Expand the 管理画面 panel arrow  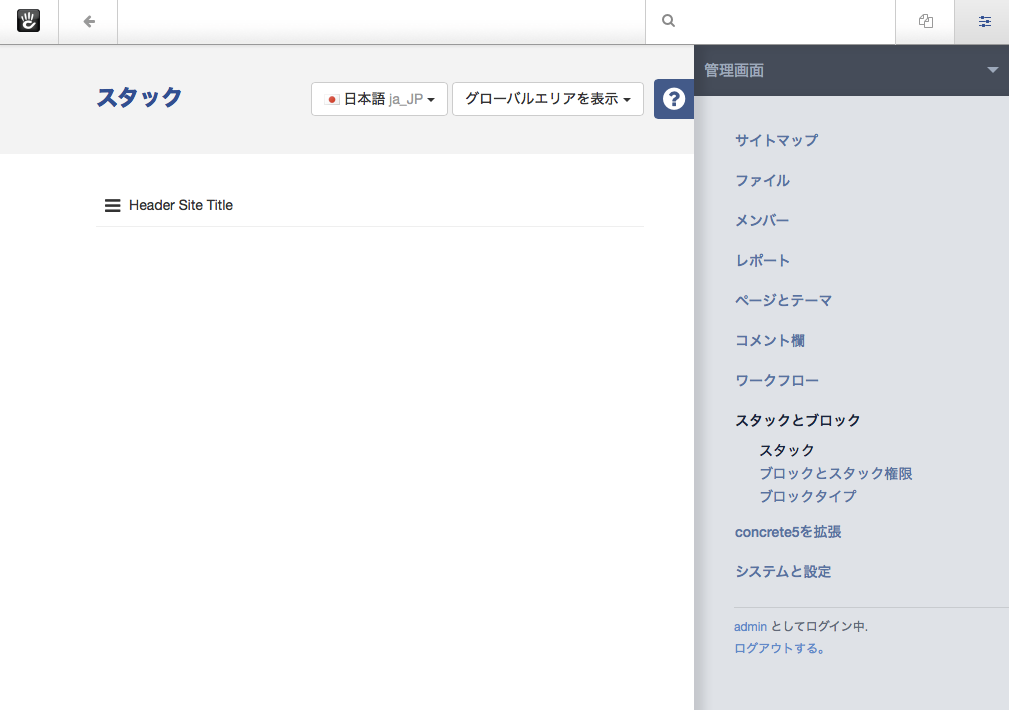[992, 70]
